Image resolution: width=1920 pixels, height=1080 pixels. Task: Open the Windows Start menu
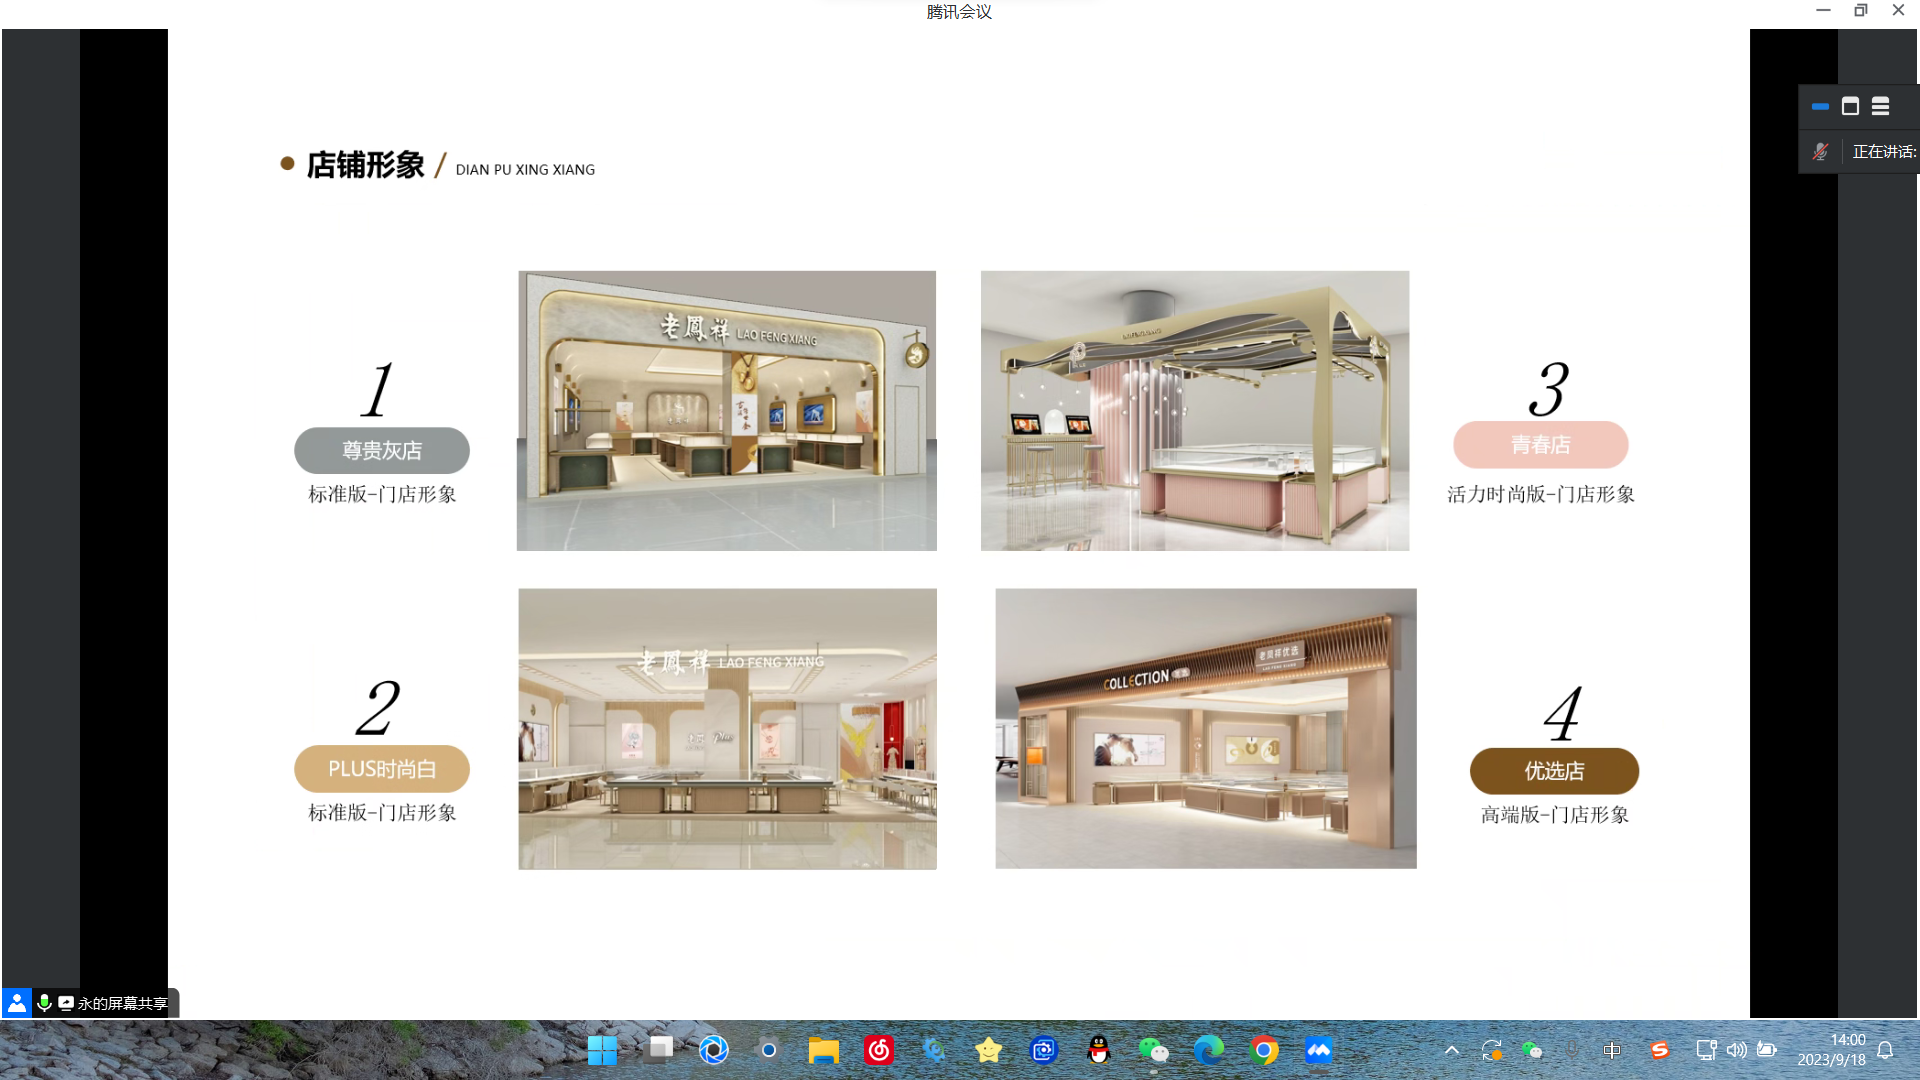(602, 1050)
